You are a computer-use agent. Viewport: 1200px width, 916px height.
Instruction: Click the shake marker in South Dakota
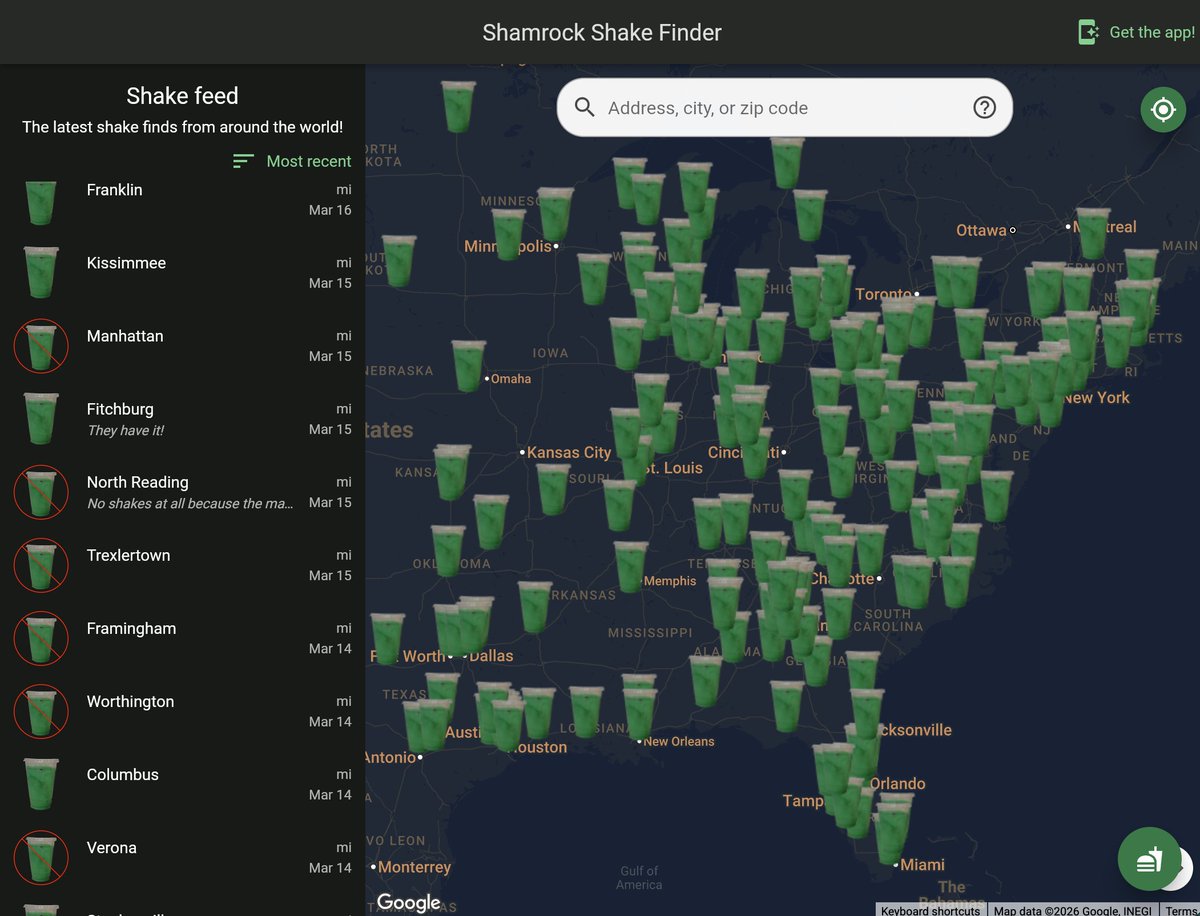click(x=398, y=261)
